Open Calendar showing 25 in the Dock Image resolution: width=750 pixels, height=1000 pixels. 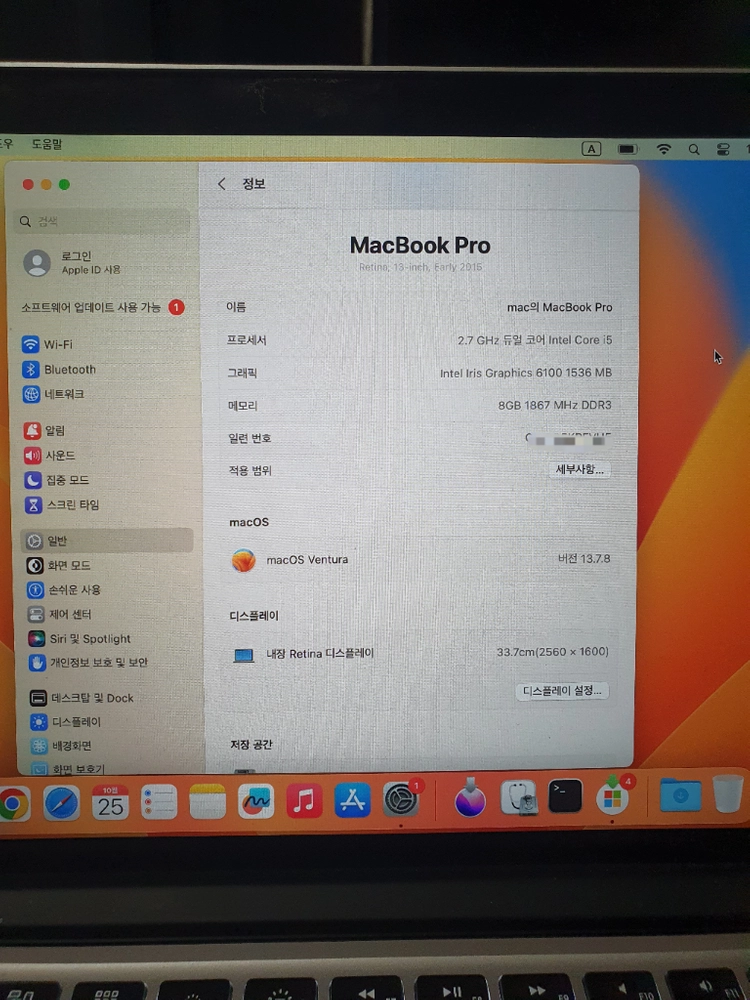point(110,802)
